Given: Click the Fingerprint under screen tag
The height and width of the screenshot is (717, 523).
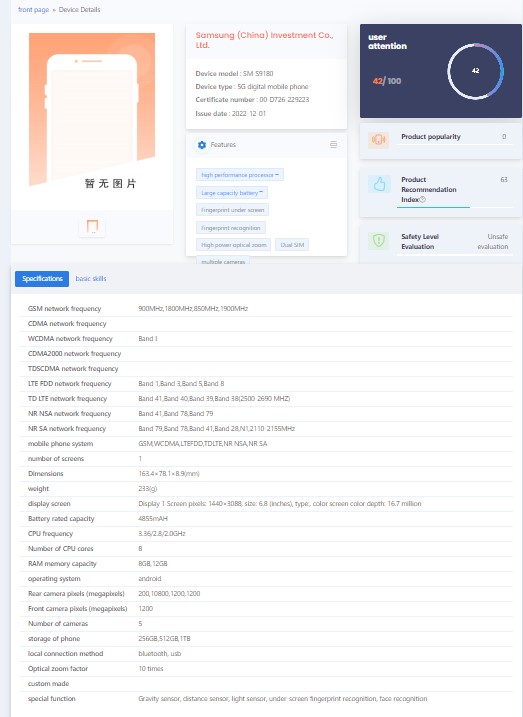Looking at the screenshot, I should click(x=233, y=210).
